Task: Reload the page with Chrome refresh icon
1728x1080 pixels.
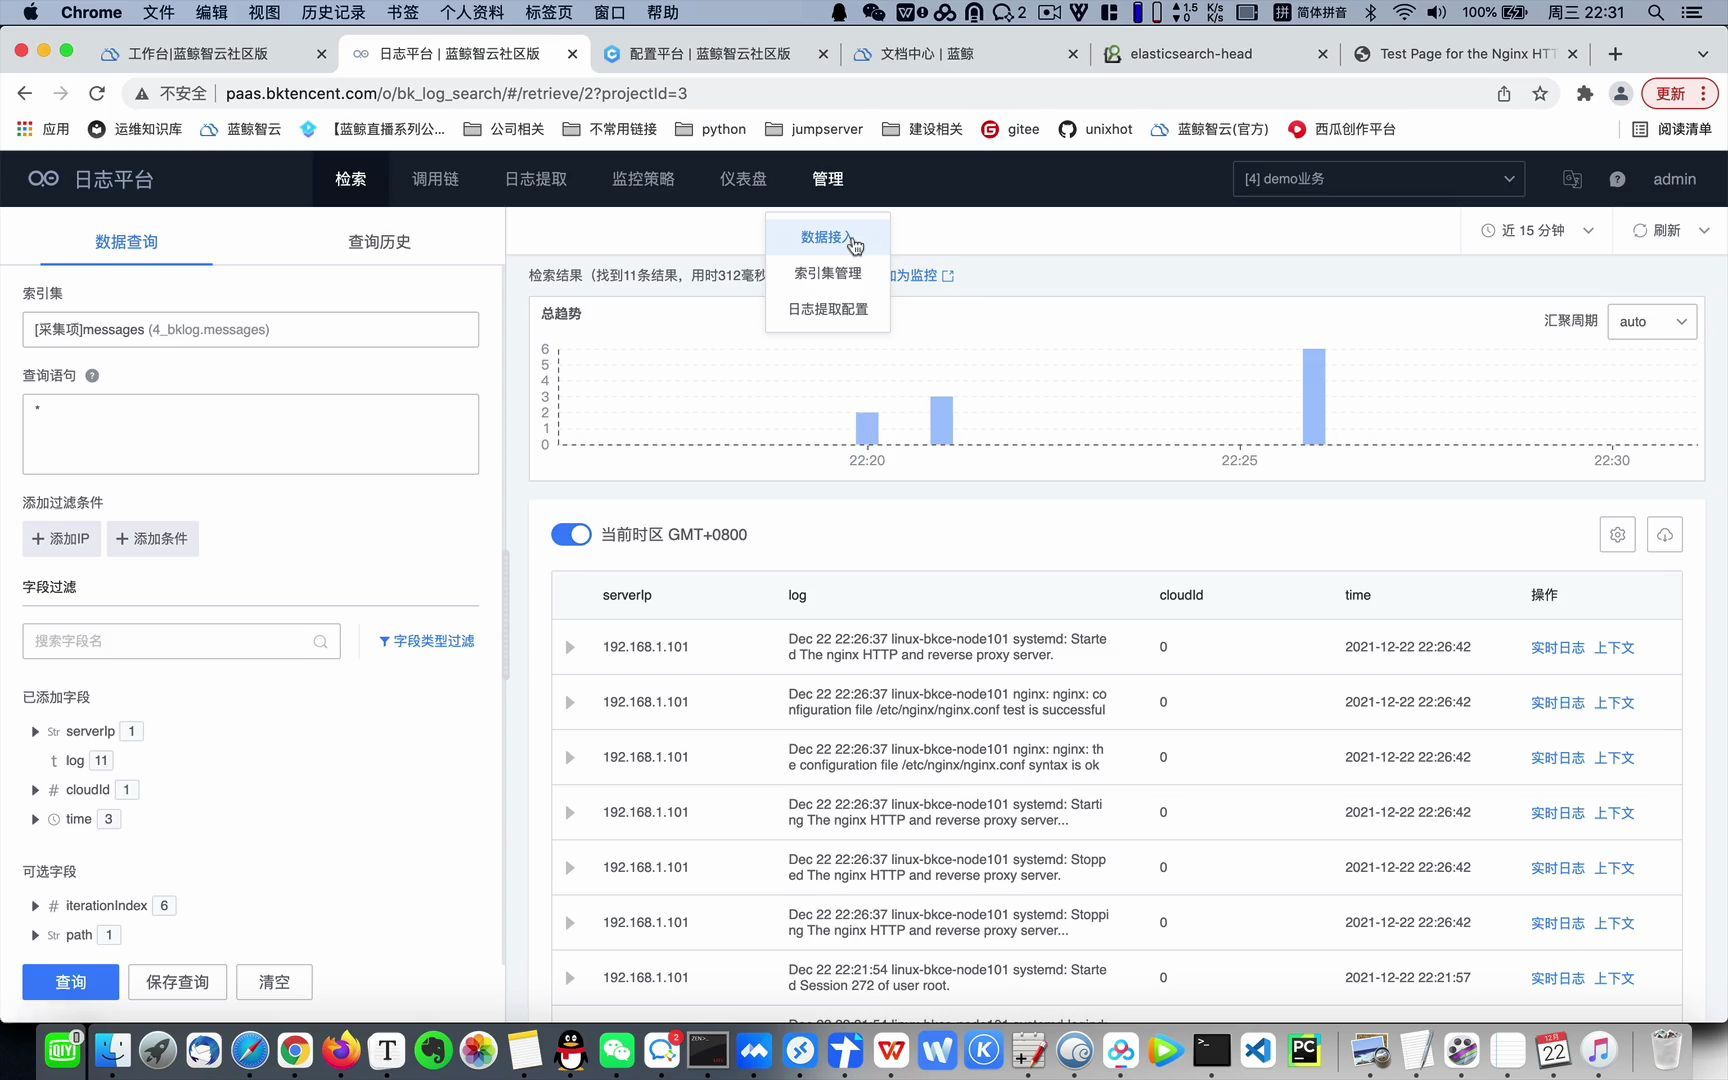Action: 97,93
